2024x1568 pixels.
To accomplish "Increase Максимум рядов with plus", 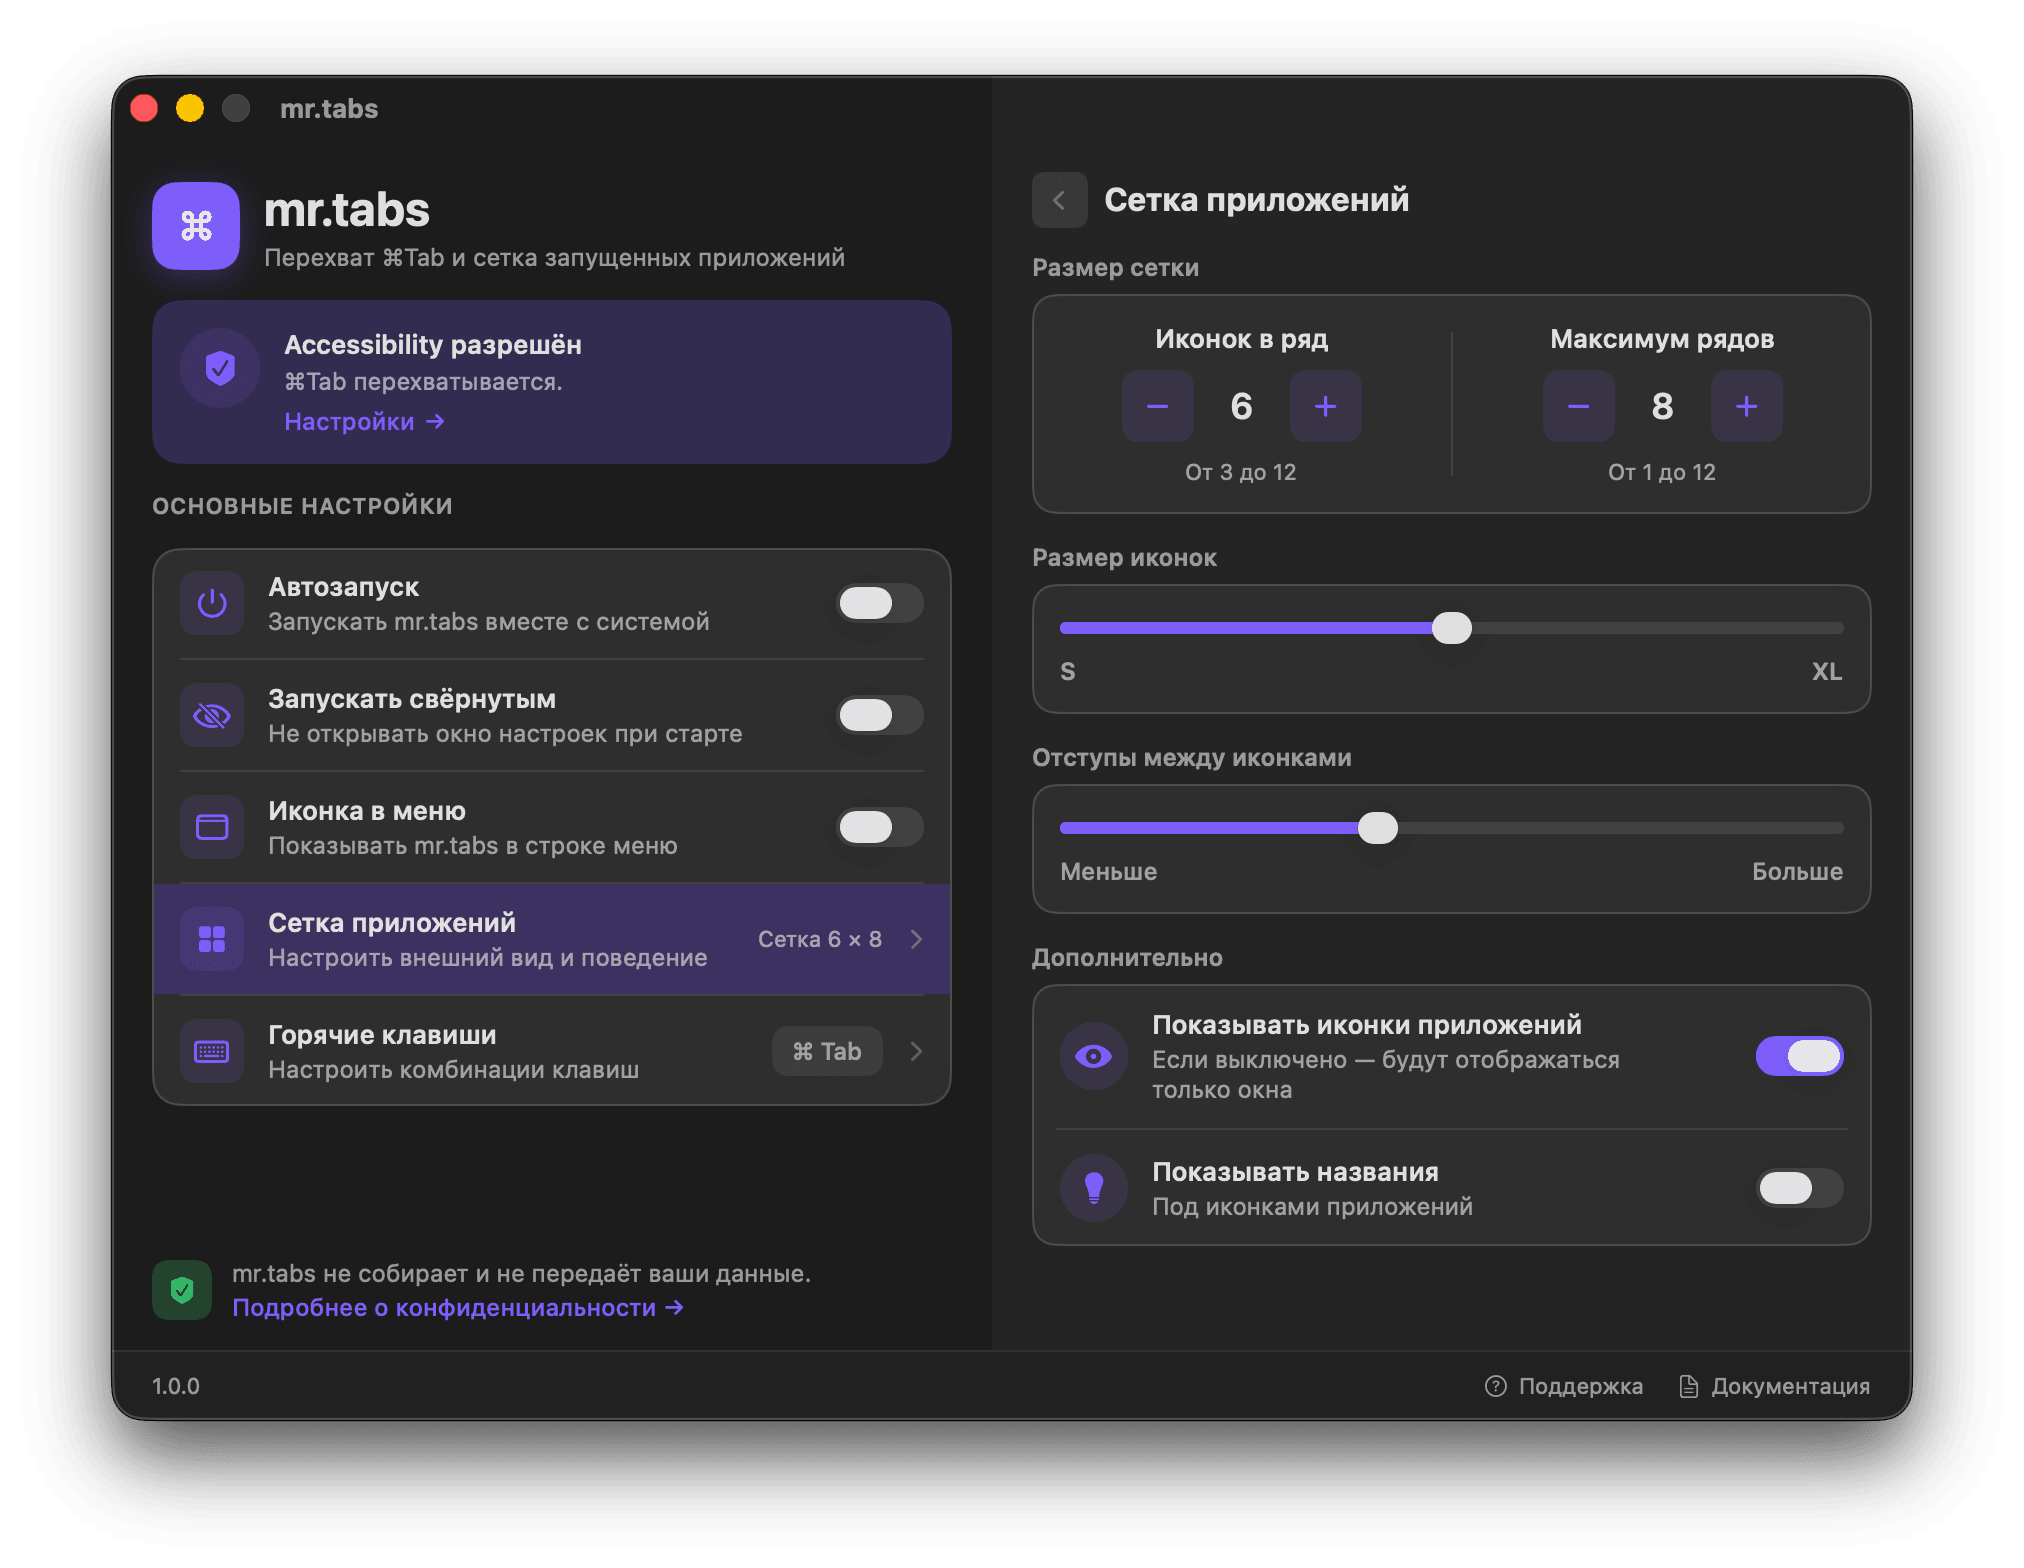I will pyautogui.click(x=1747, y=406).
